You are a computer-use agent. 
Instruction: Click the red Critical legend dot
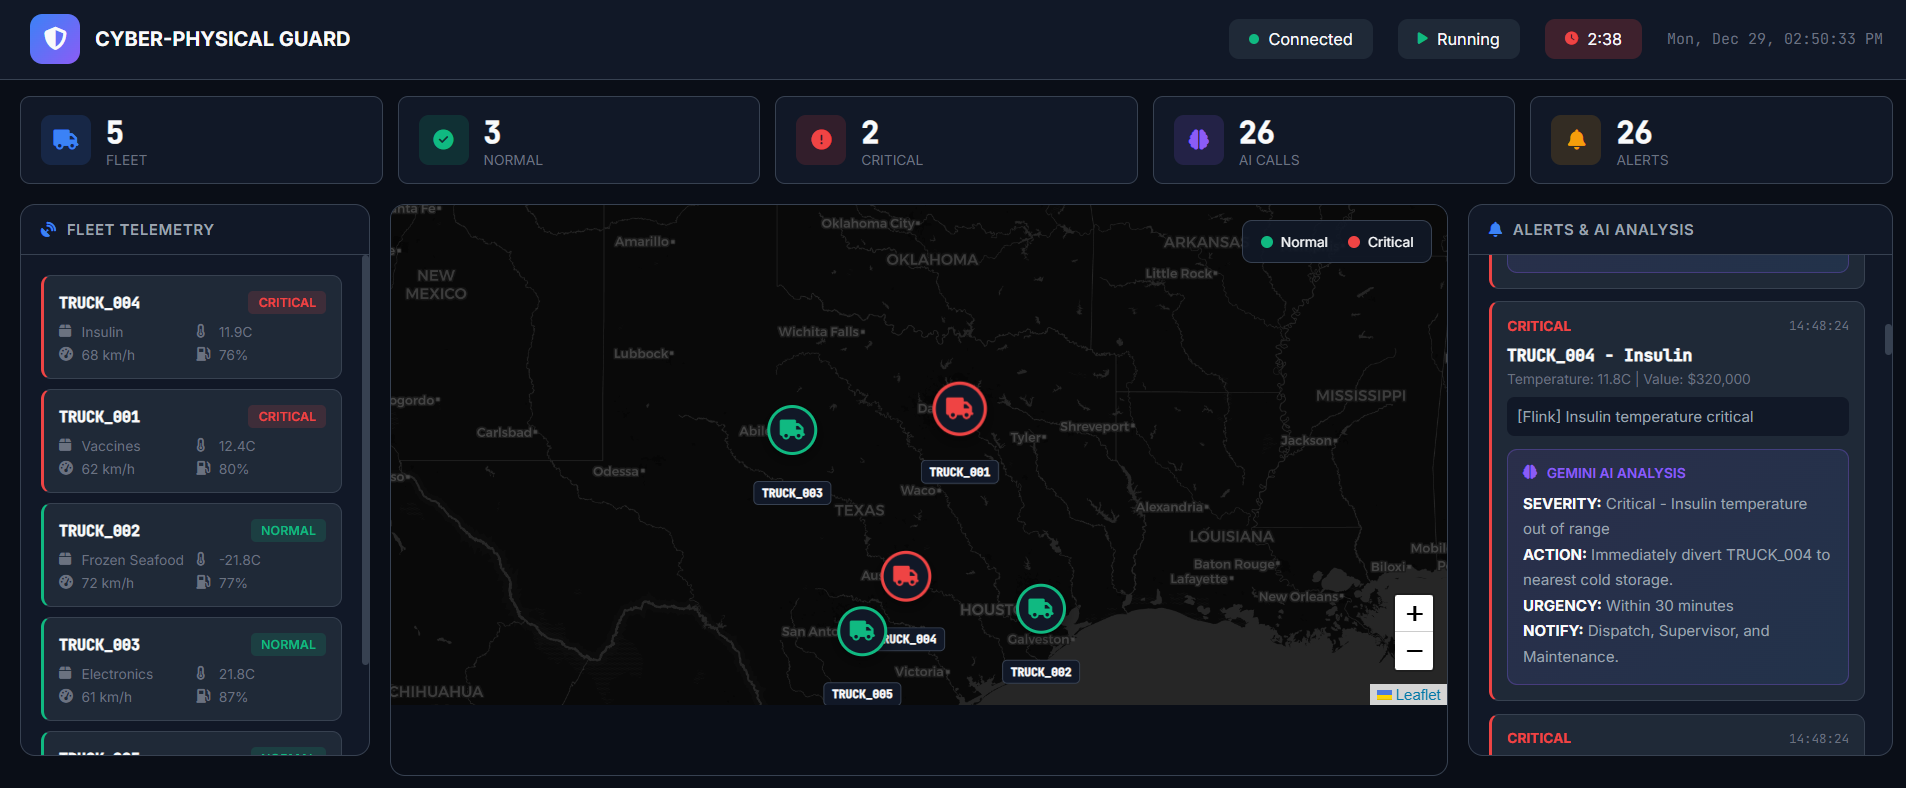[x=1354, y=242]
